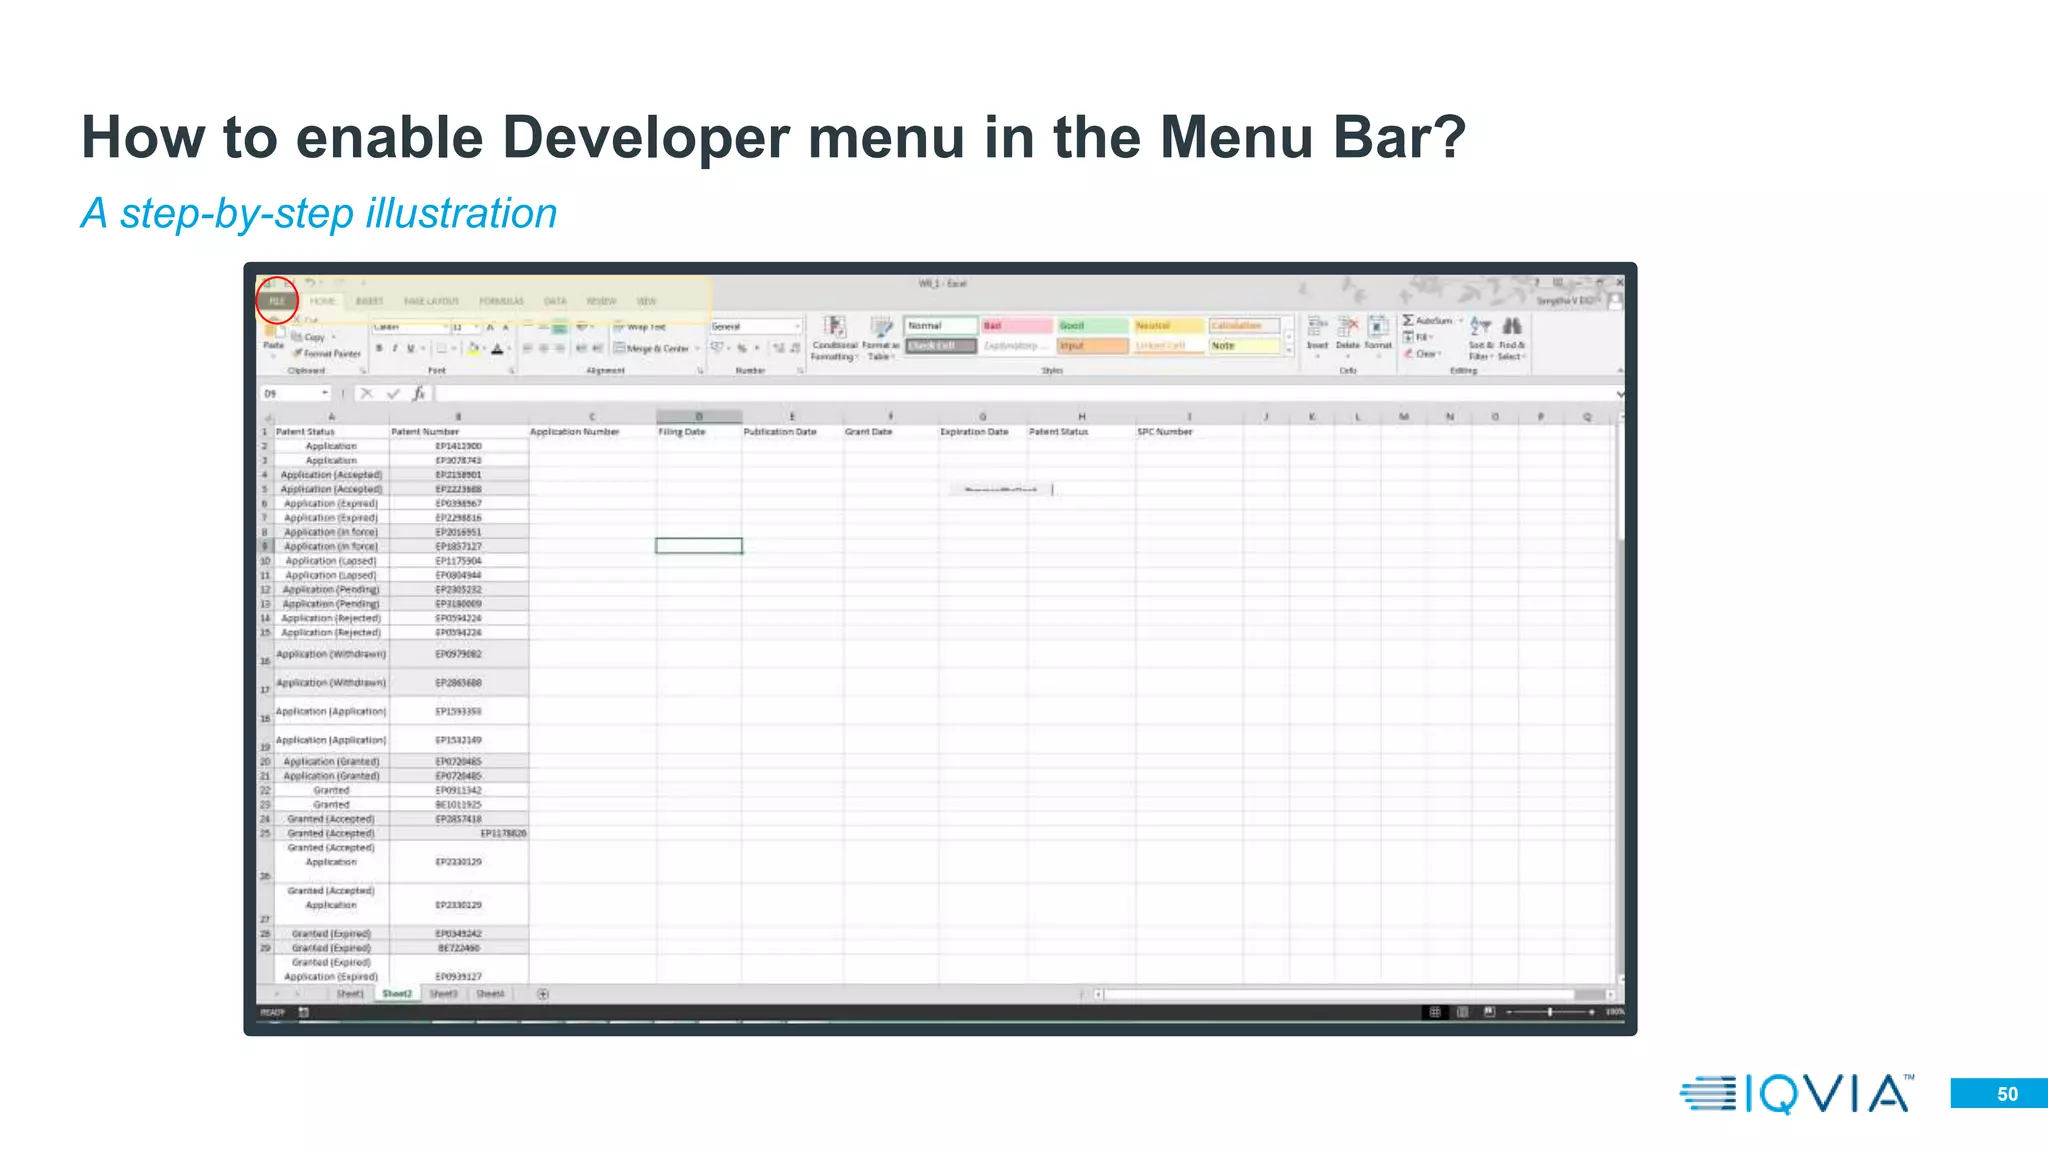The width and height of the screenshot is (2048, 1152).
Task: Add a new sheet with plus icon
Action: [543, 994]
